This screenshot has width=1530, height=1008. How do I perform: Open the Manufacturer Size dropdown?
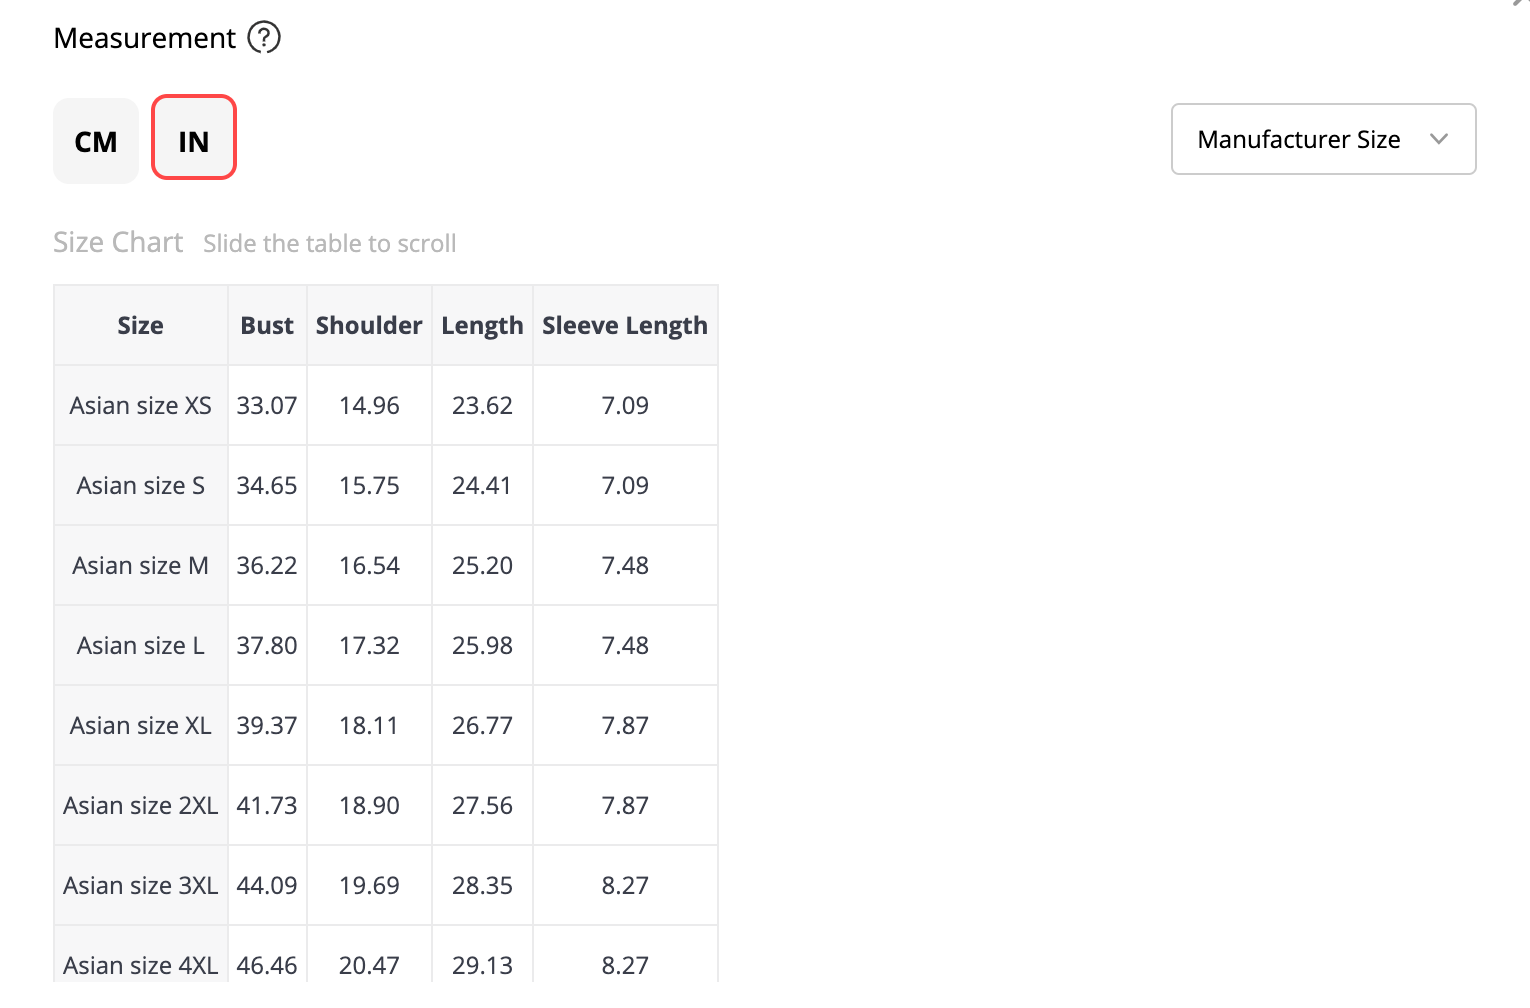tap(1324, 139)
